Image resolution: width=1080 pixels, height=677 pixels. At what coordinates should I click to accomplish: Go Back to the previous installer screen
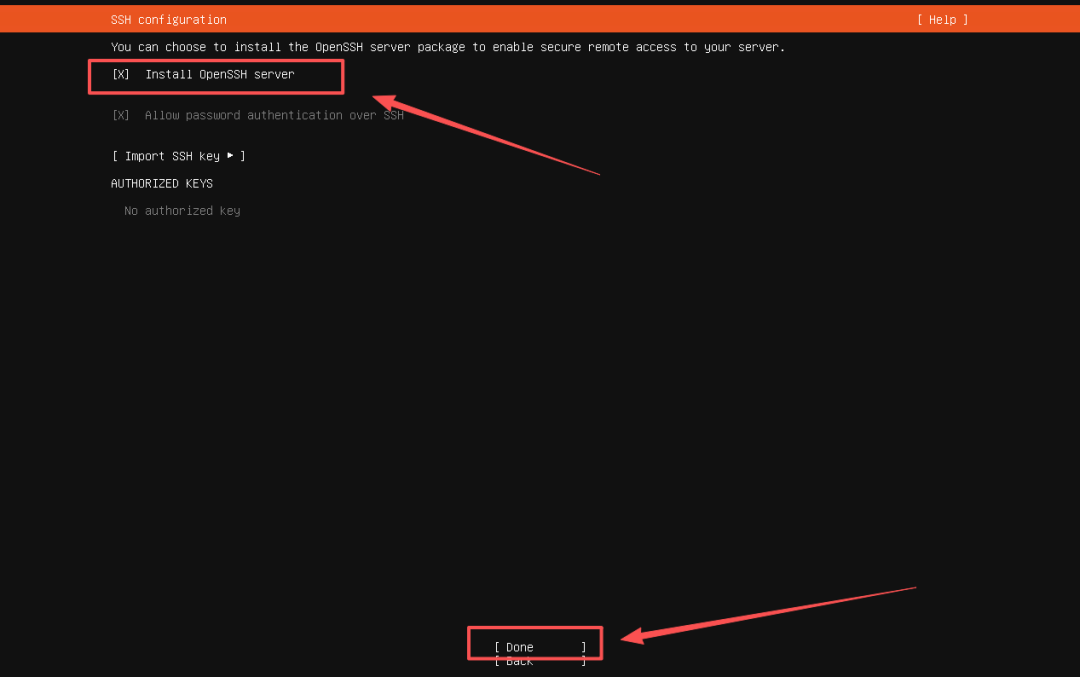520,662
